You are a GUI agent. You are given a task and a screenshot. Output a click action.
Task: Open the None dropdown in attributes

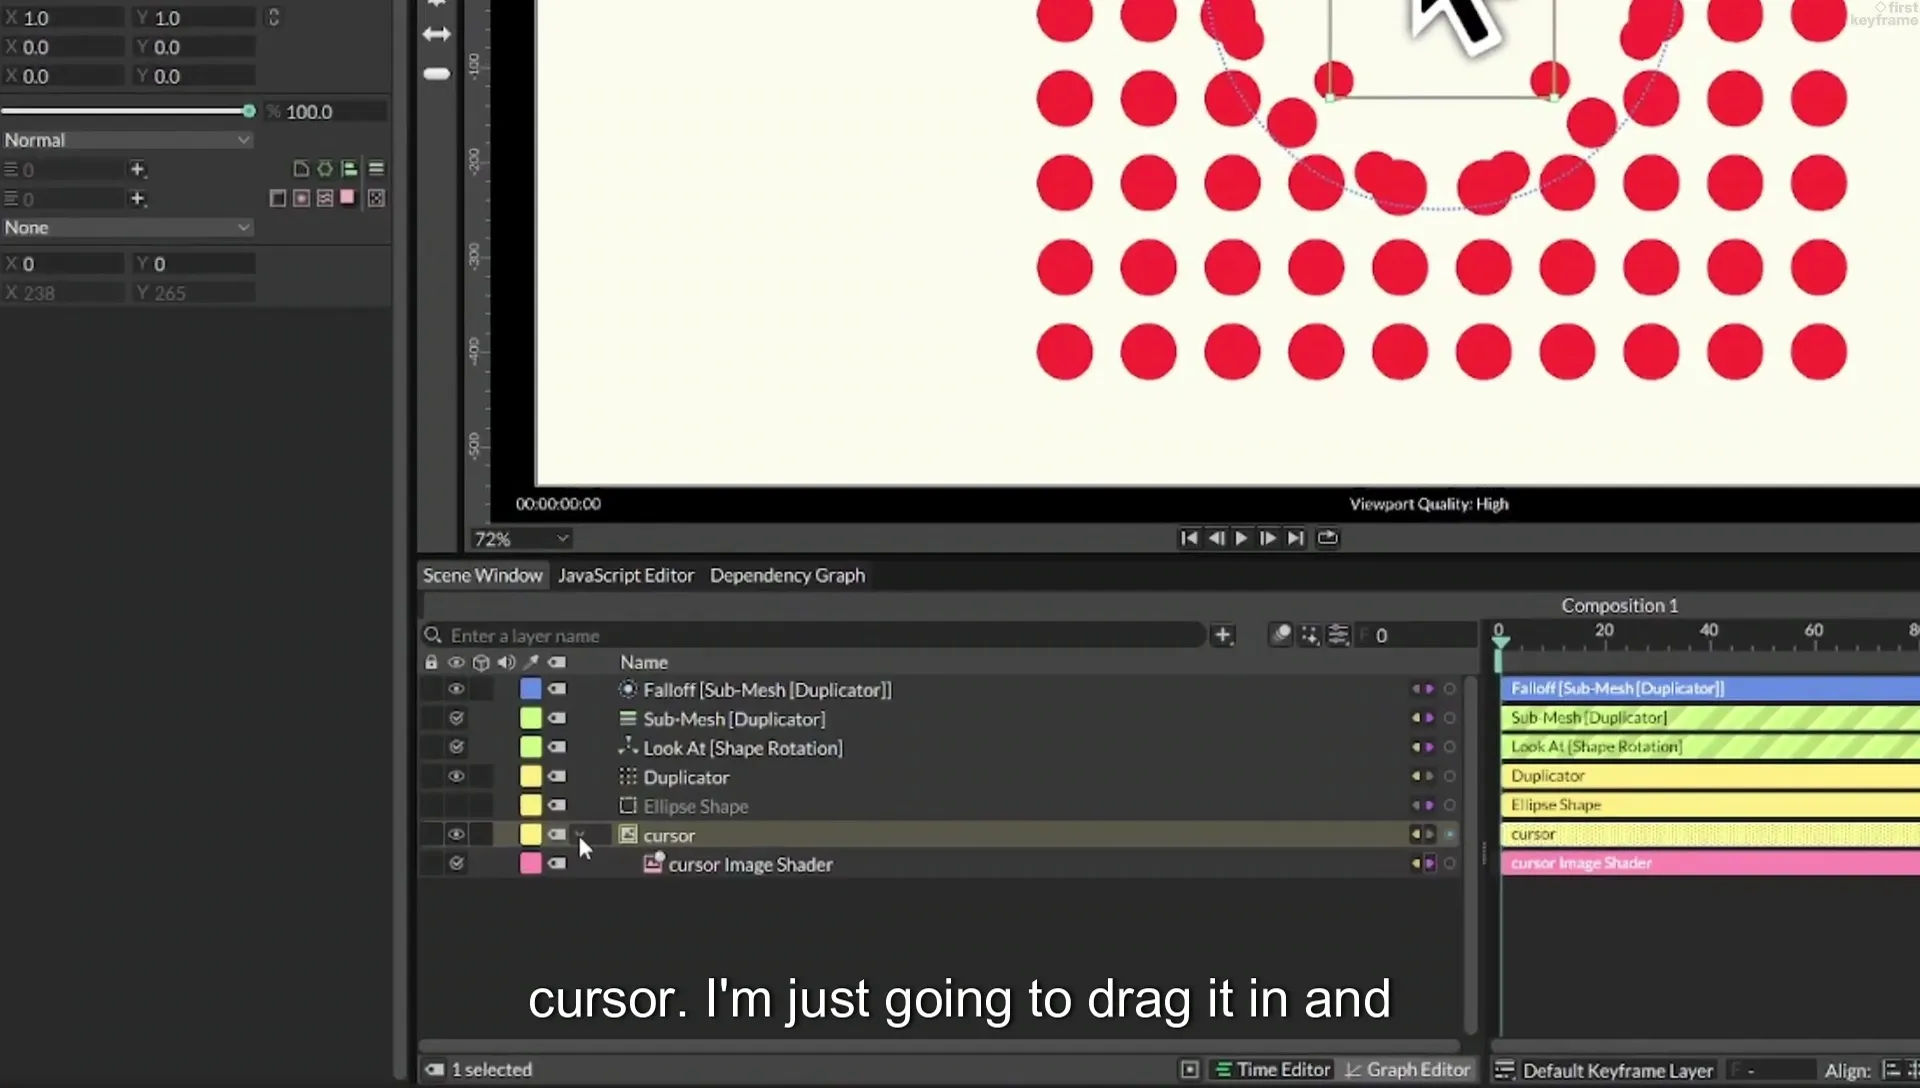tap(127, 227)
